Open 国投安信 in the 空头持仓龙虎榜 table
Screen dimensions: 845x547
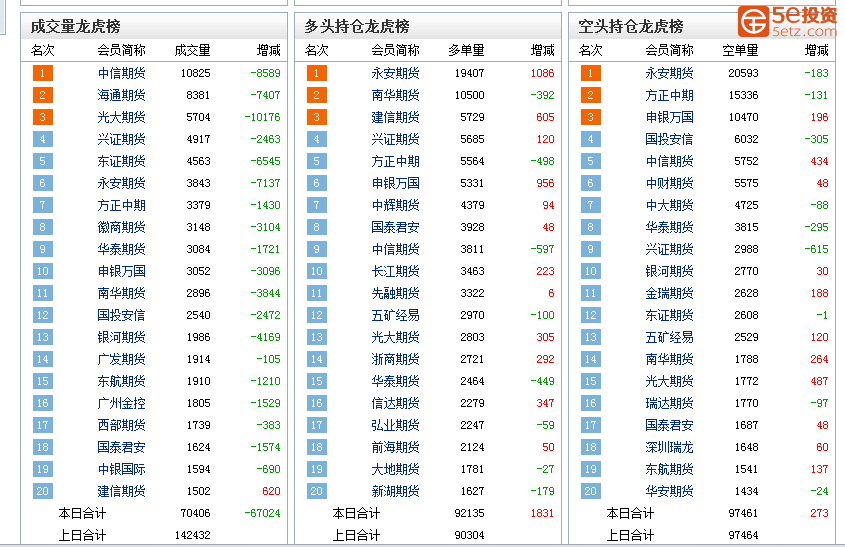click(669, 140)
